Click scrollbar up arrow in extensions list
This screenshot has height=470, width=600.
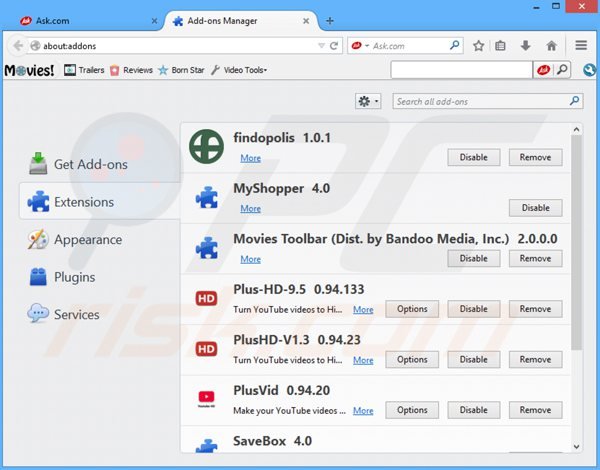click(x=576, y=130)
